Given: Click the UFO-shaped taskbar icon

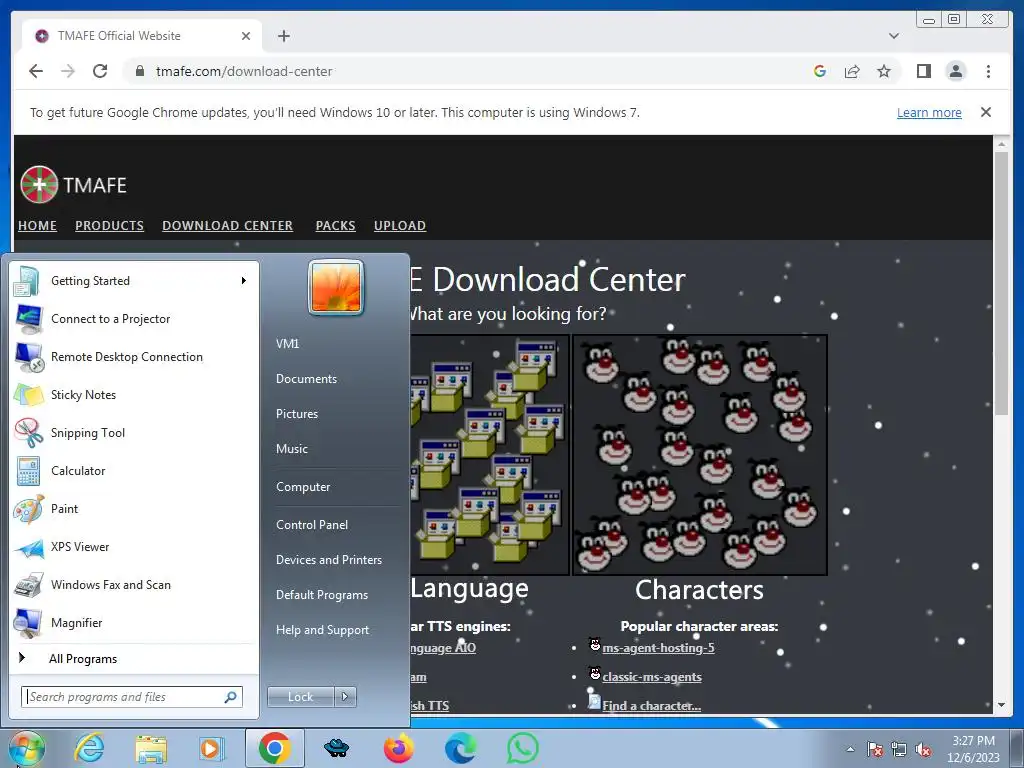Looking at the screenshot, I should point(336,748).
